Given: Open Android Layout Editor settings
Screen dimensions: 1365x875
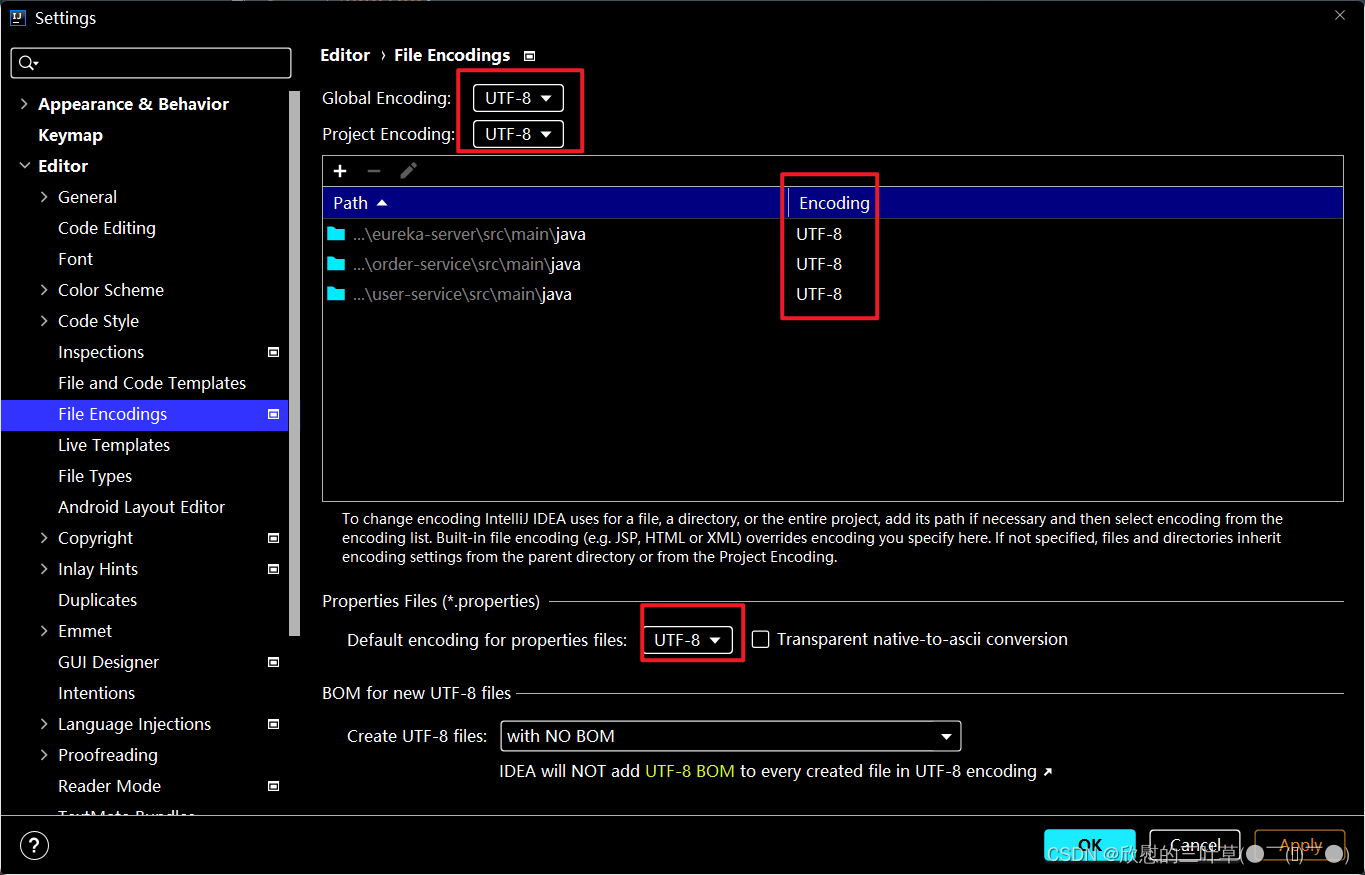Looking at the screenshot, I should click(x=141, y=507).
